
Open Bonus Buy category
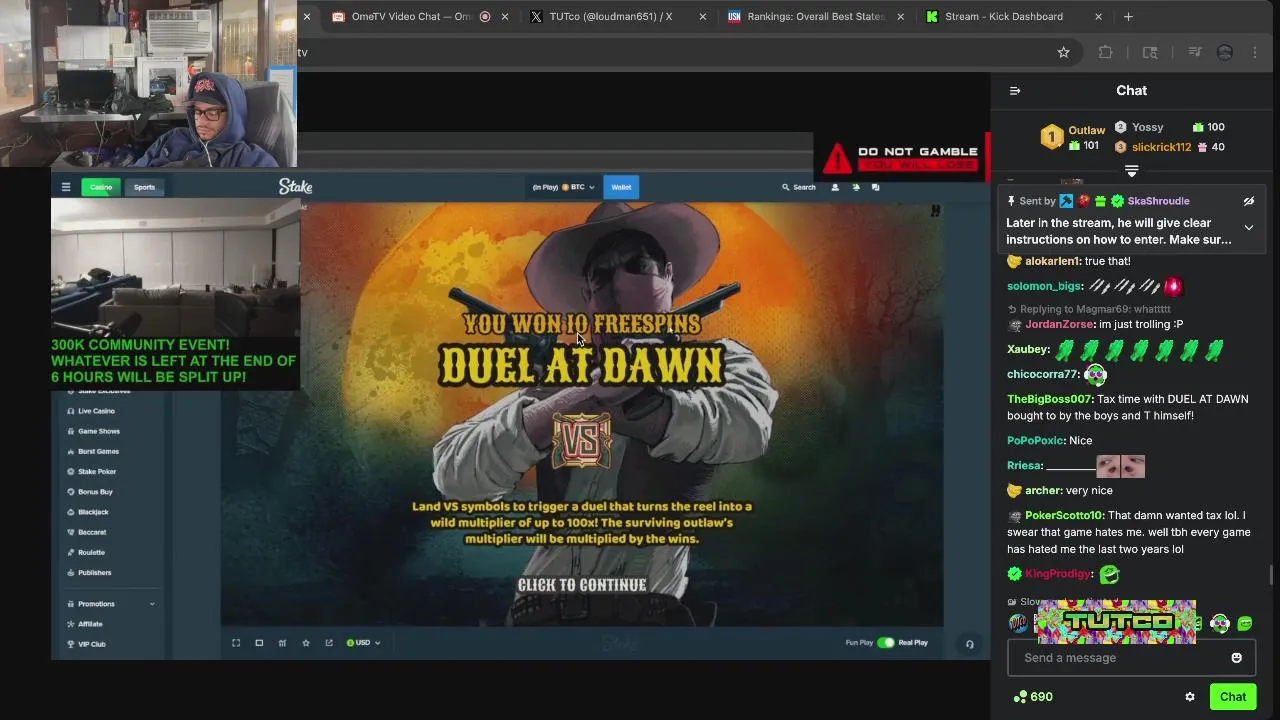tap(95, 492)
